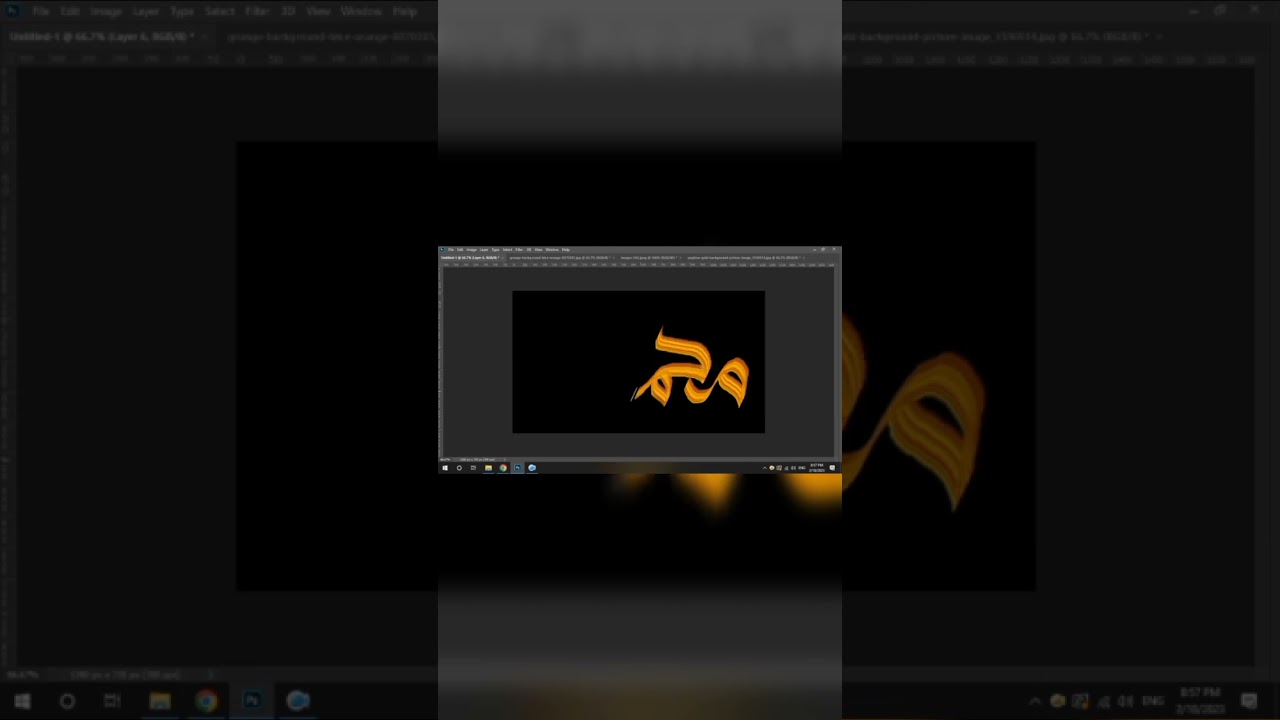Open Google Chrome from the centered taskbar
The height and width of the screenshot is (720, 1280).
pos(503,468)
